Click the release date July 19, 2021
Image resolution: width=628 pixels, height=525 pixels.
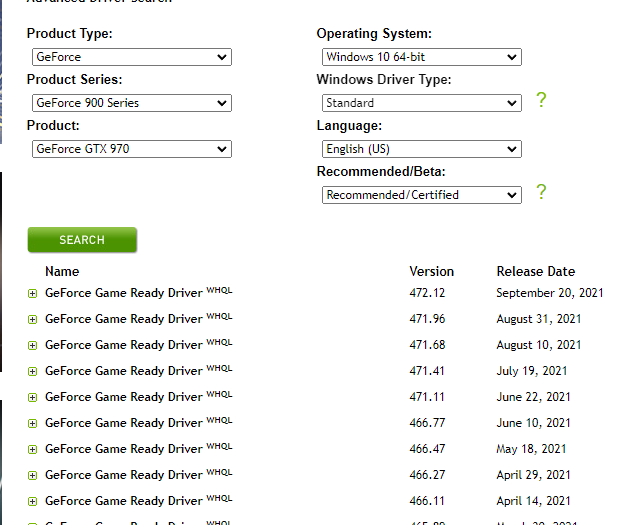pos(532,371)
